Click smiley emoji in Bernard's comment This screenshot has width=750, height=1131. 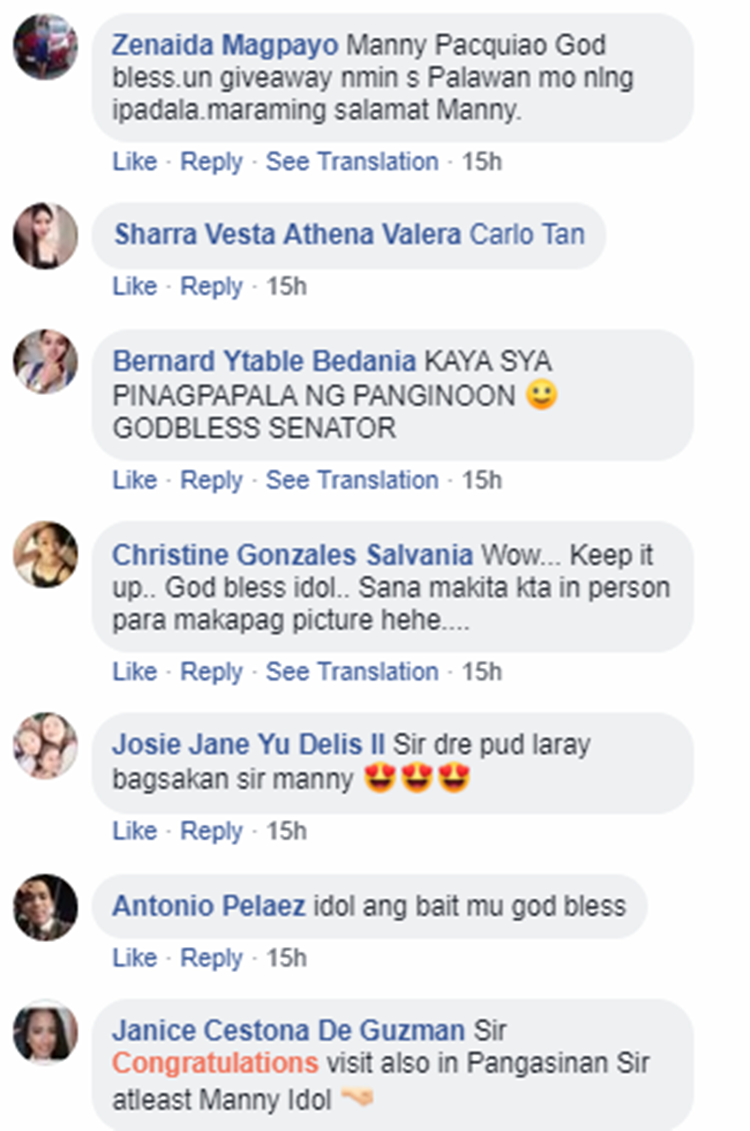click(541, 395)
